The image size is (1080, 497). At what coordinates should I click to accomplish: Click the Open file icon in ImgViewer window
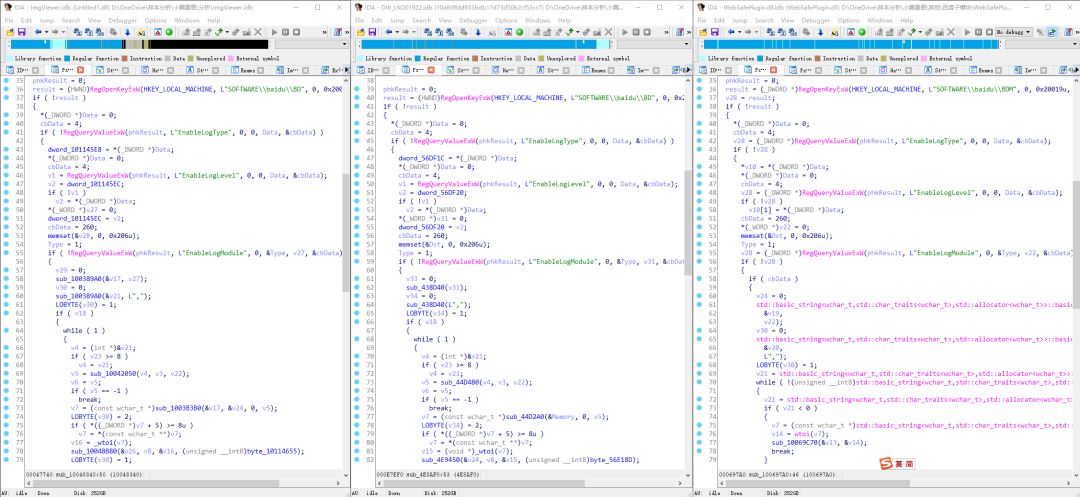[10, 32]
